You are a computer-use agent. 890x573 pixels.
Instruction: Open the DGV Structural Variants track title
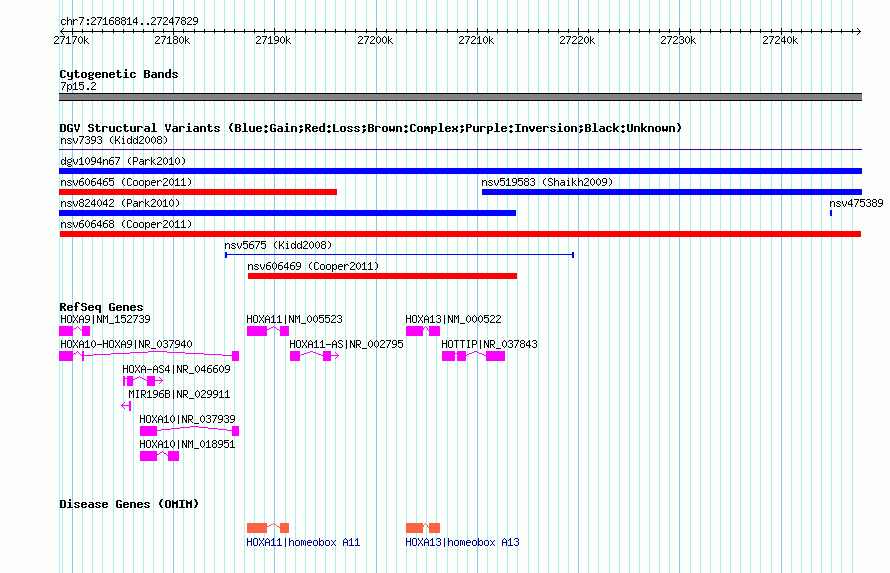370,128
